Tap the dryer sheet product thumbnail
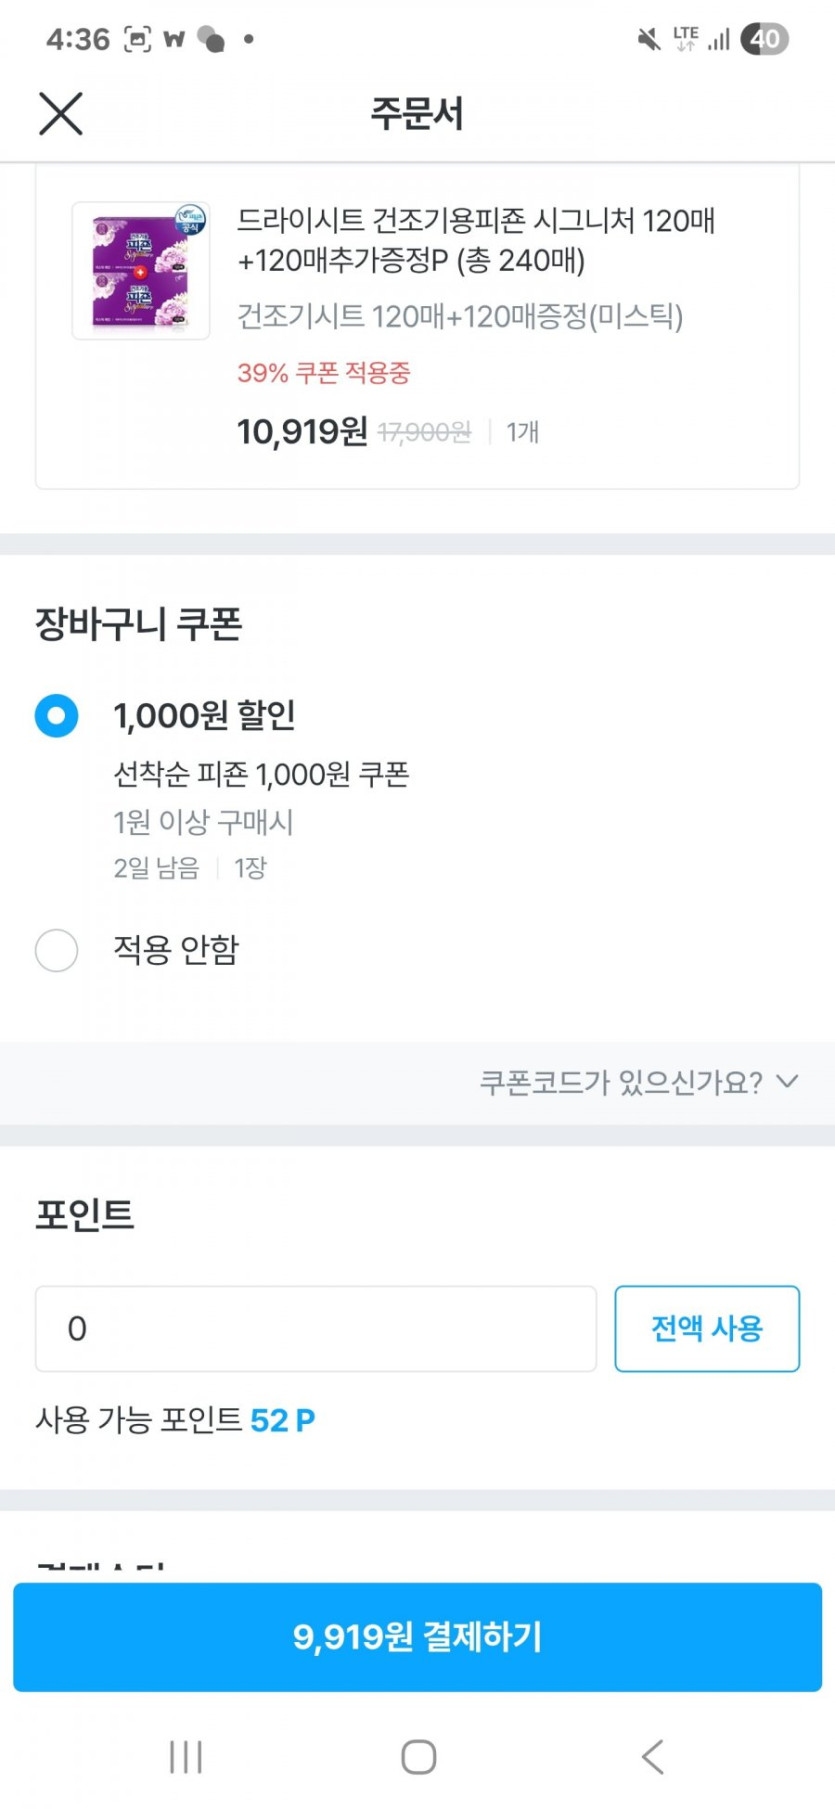 [141, 271]
